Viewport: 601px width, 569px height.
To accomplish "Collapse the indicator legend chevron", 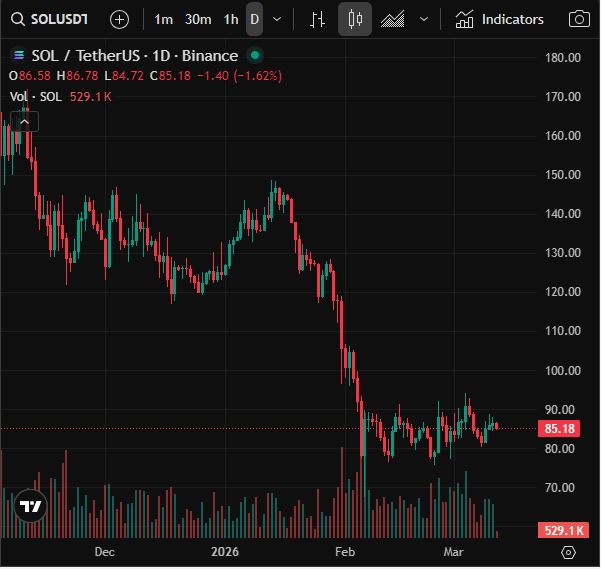I will click(x=24, y=121).
